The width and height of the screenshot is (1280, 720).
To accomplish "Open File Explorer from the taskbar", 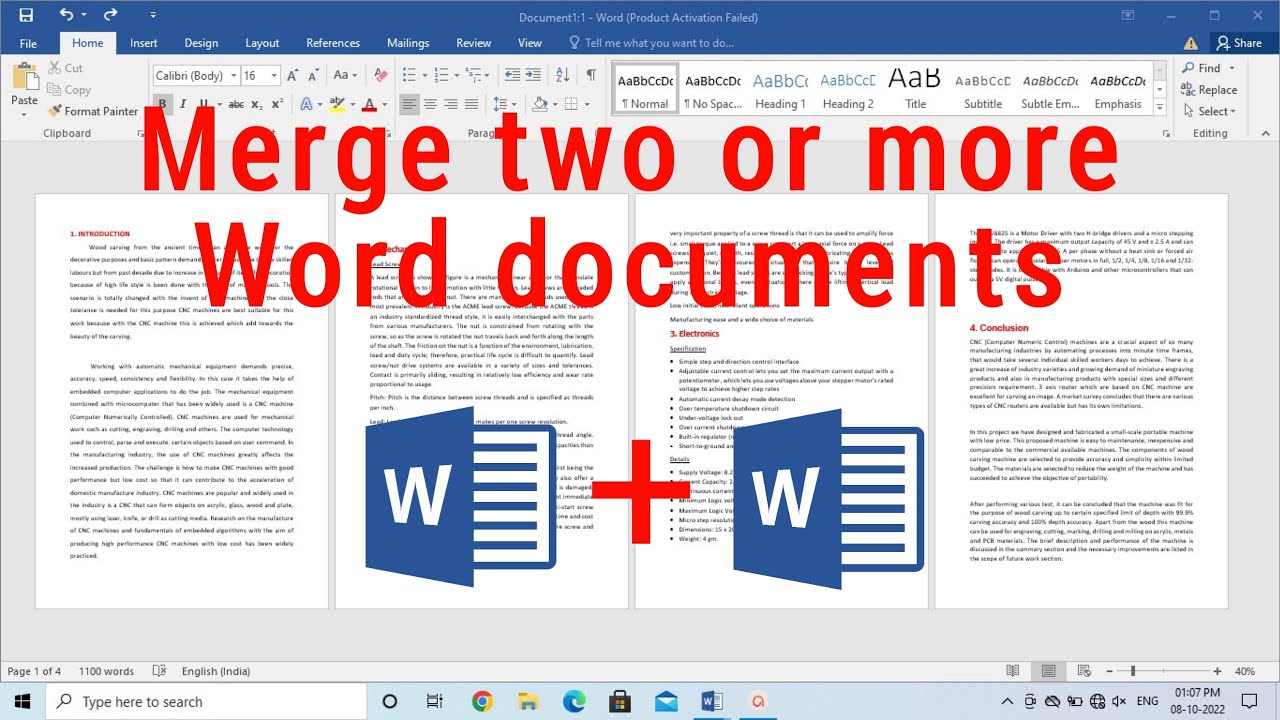I will 528,701.
